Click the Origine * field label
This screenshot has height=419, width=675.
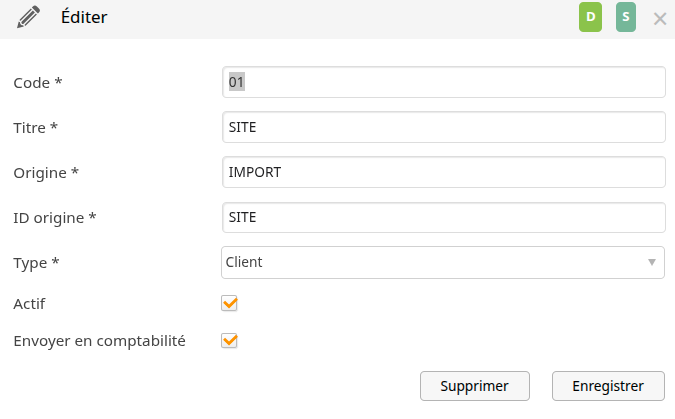[46, 173]
